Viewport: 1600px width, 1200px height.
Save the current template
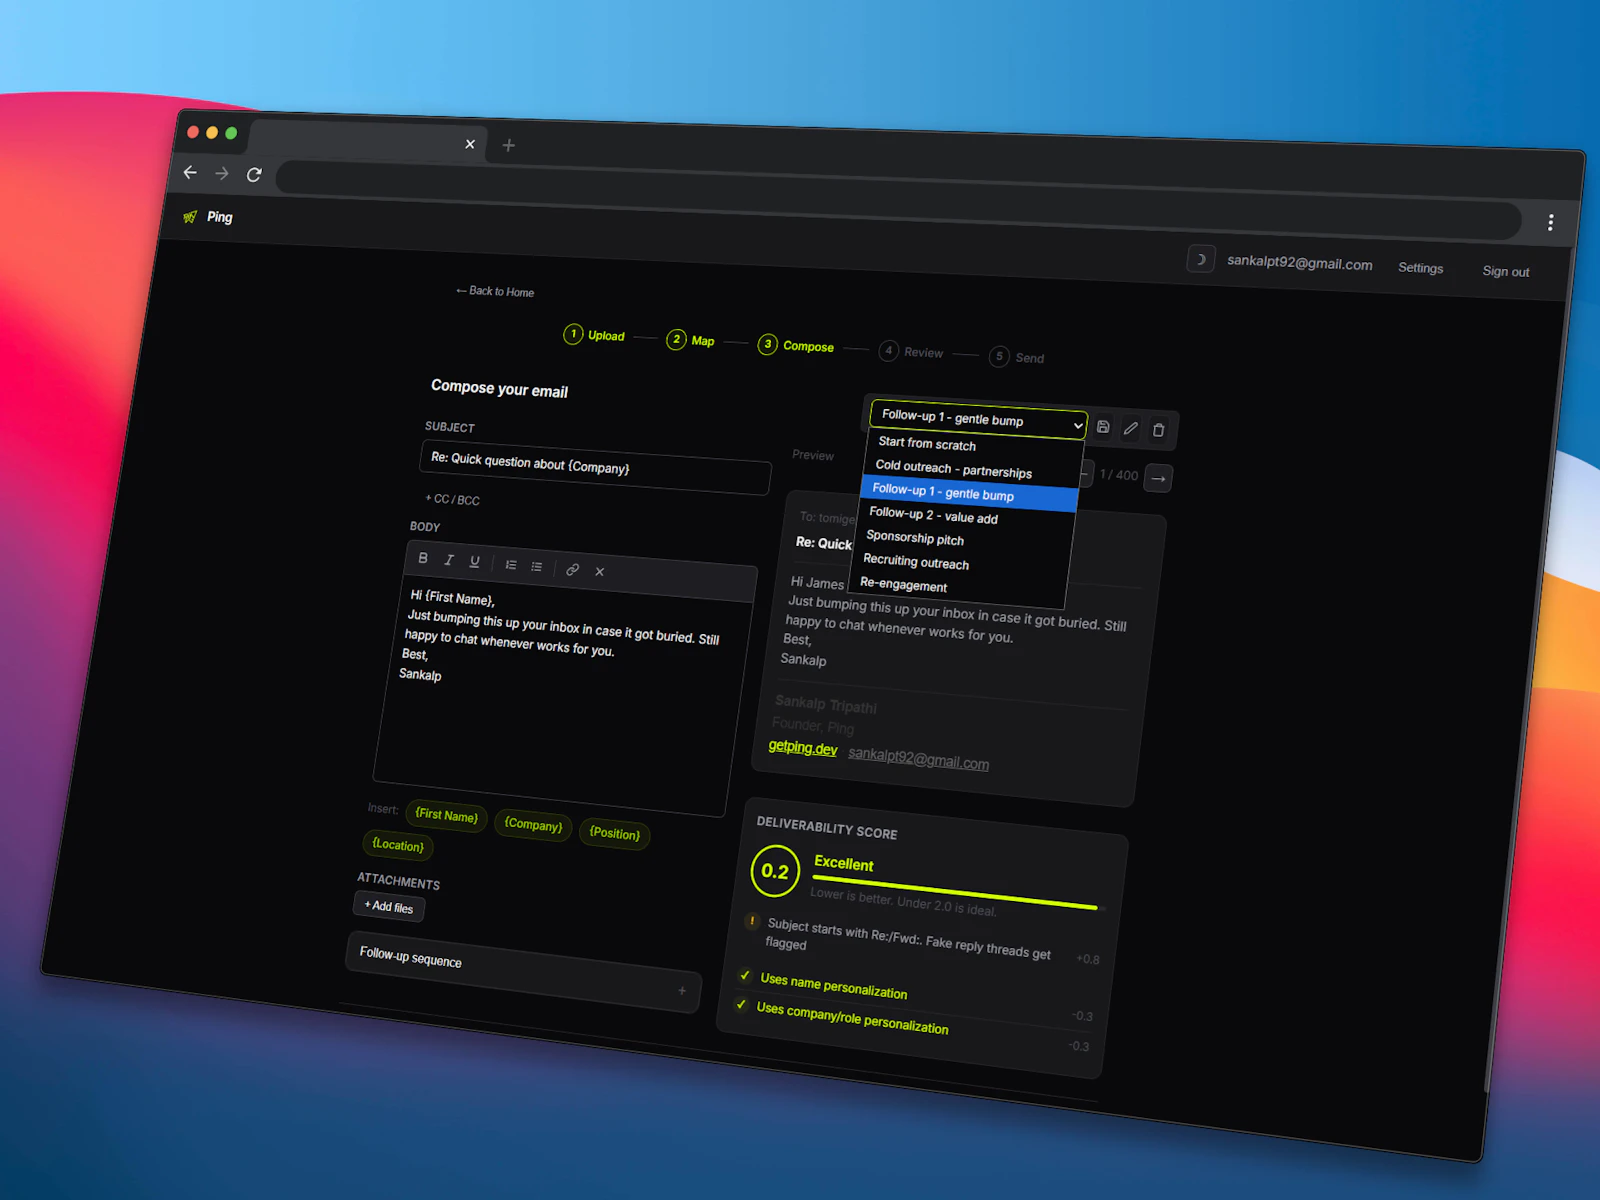[x=1103, y=427]
